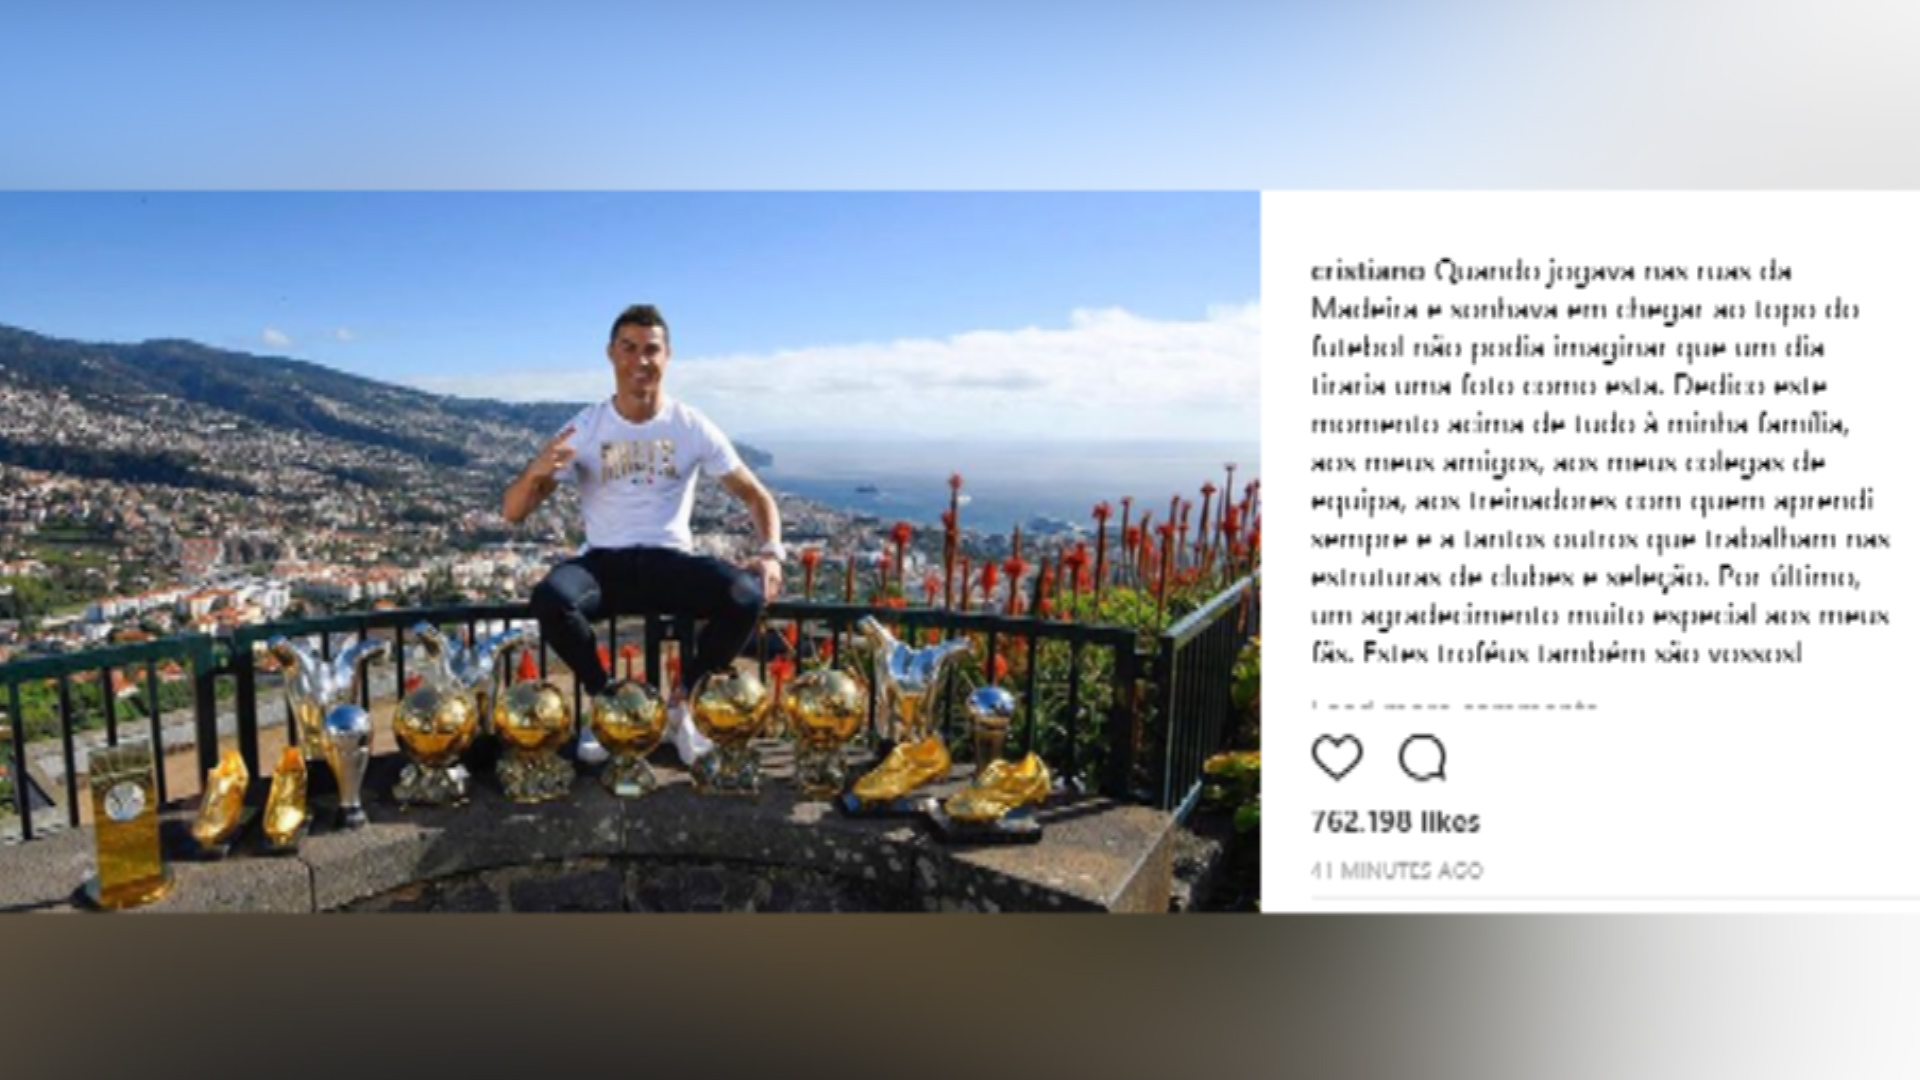
Task: Click the partially hidden Load more comments link
Action: tap(1455, 705)
